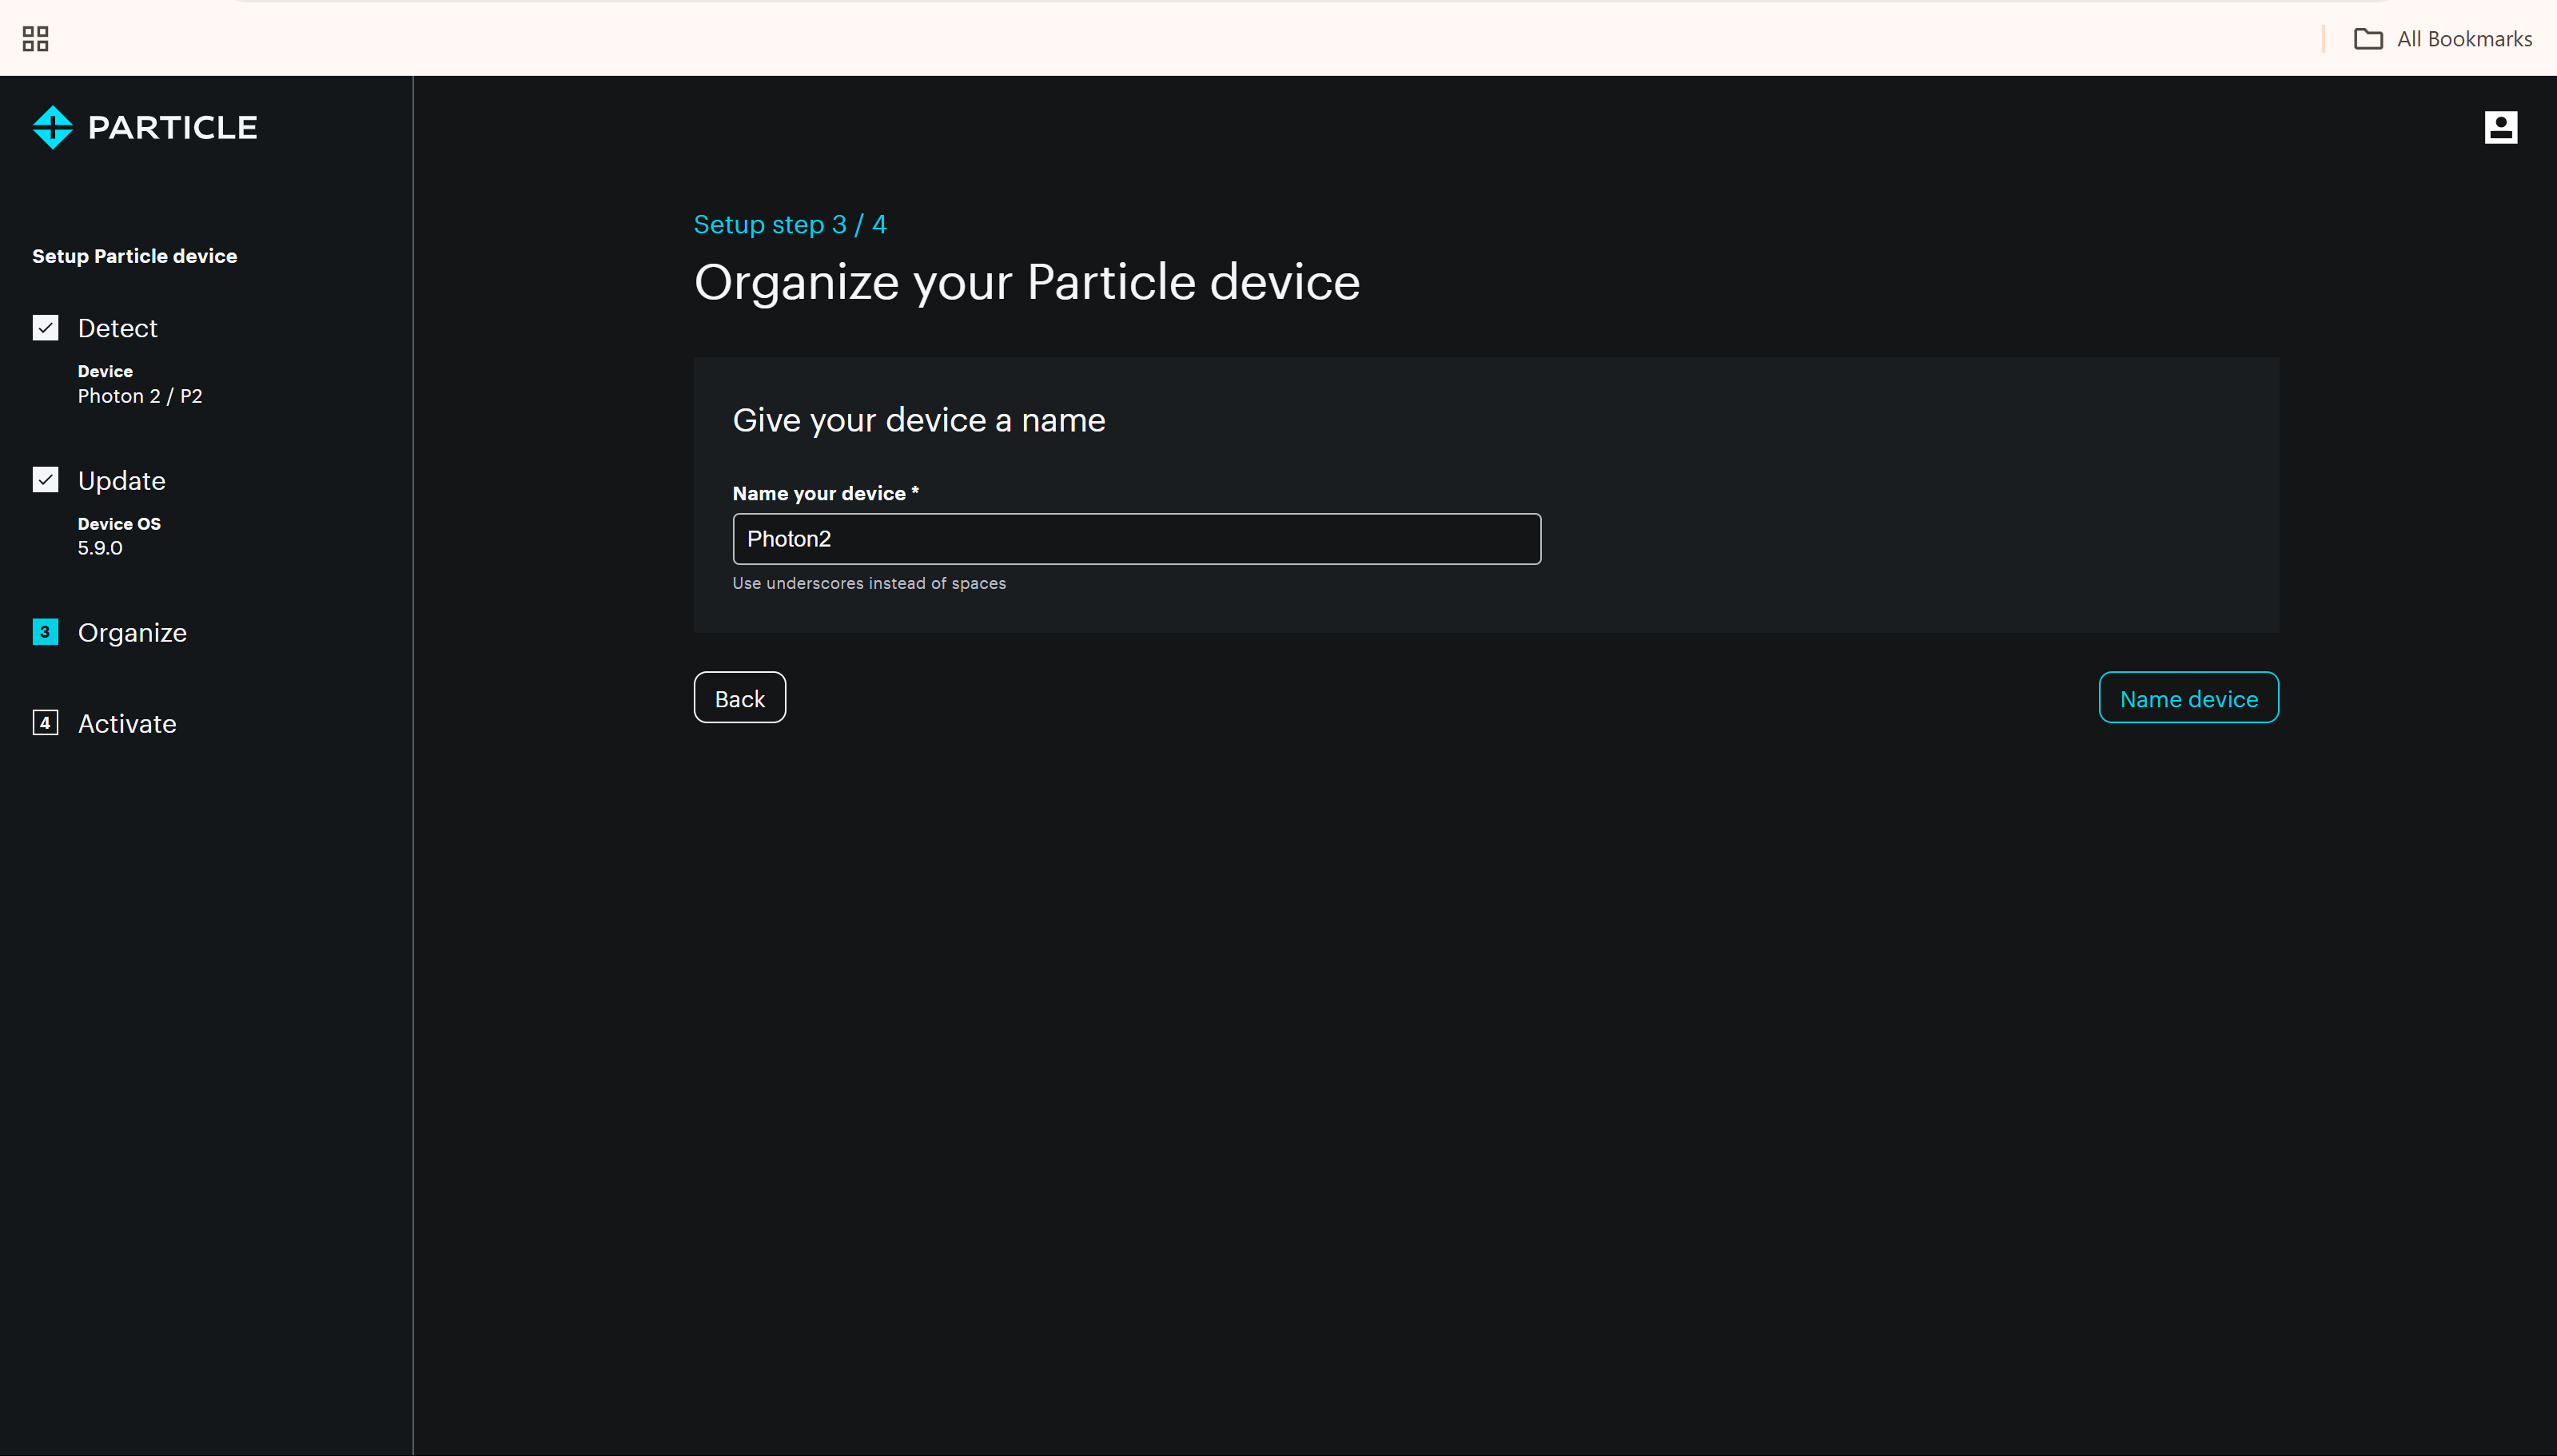The width and height of the screenshot is (2557, 1456).
Task: Click the Particle logo icon
Action: pos(52,127)
